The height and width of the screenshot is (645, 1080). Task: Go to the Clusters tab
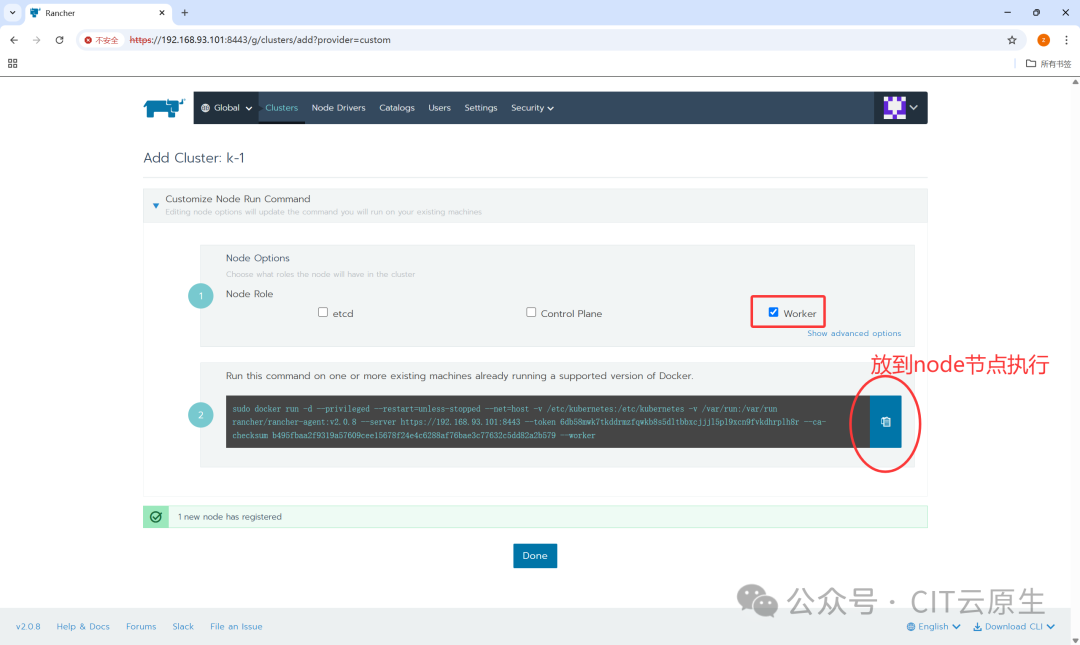282,108
